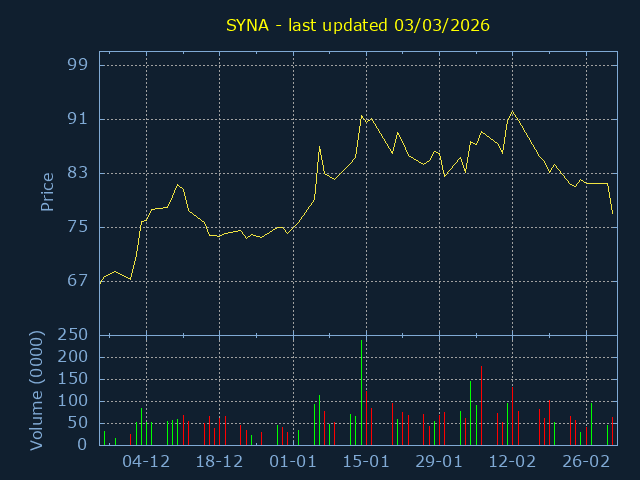The width and height of the screenshot is (640, 480).
Task: Select the 26-02 date label
Action: (x=586, y=462)
